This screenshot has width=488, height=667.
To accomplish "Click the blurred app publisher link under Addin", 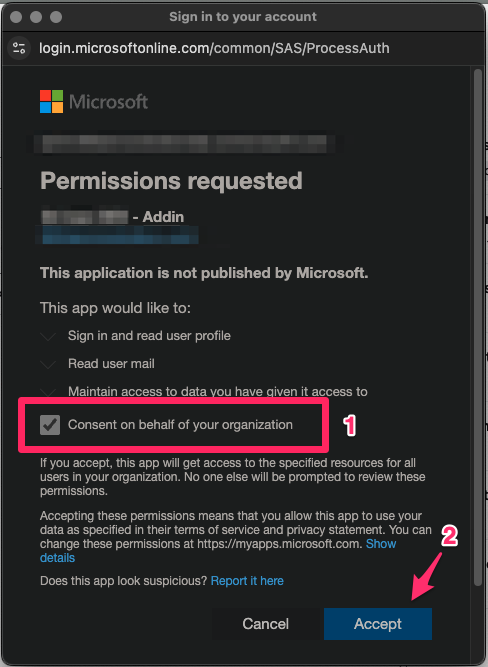I will [118, 235].
